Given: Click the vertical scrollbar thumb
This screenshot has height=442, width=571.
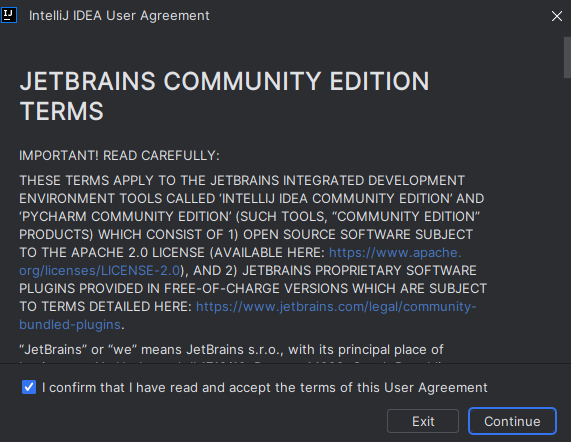Looking at the screenshot, I should click(567, 57).
